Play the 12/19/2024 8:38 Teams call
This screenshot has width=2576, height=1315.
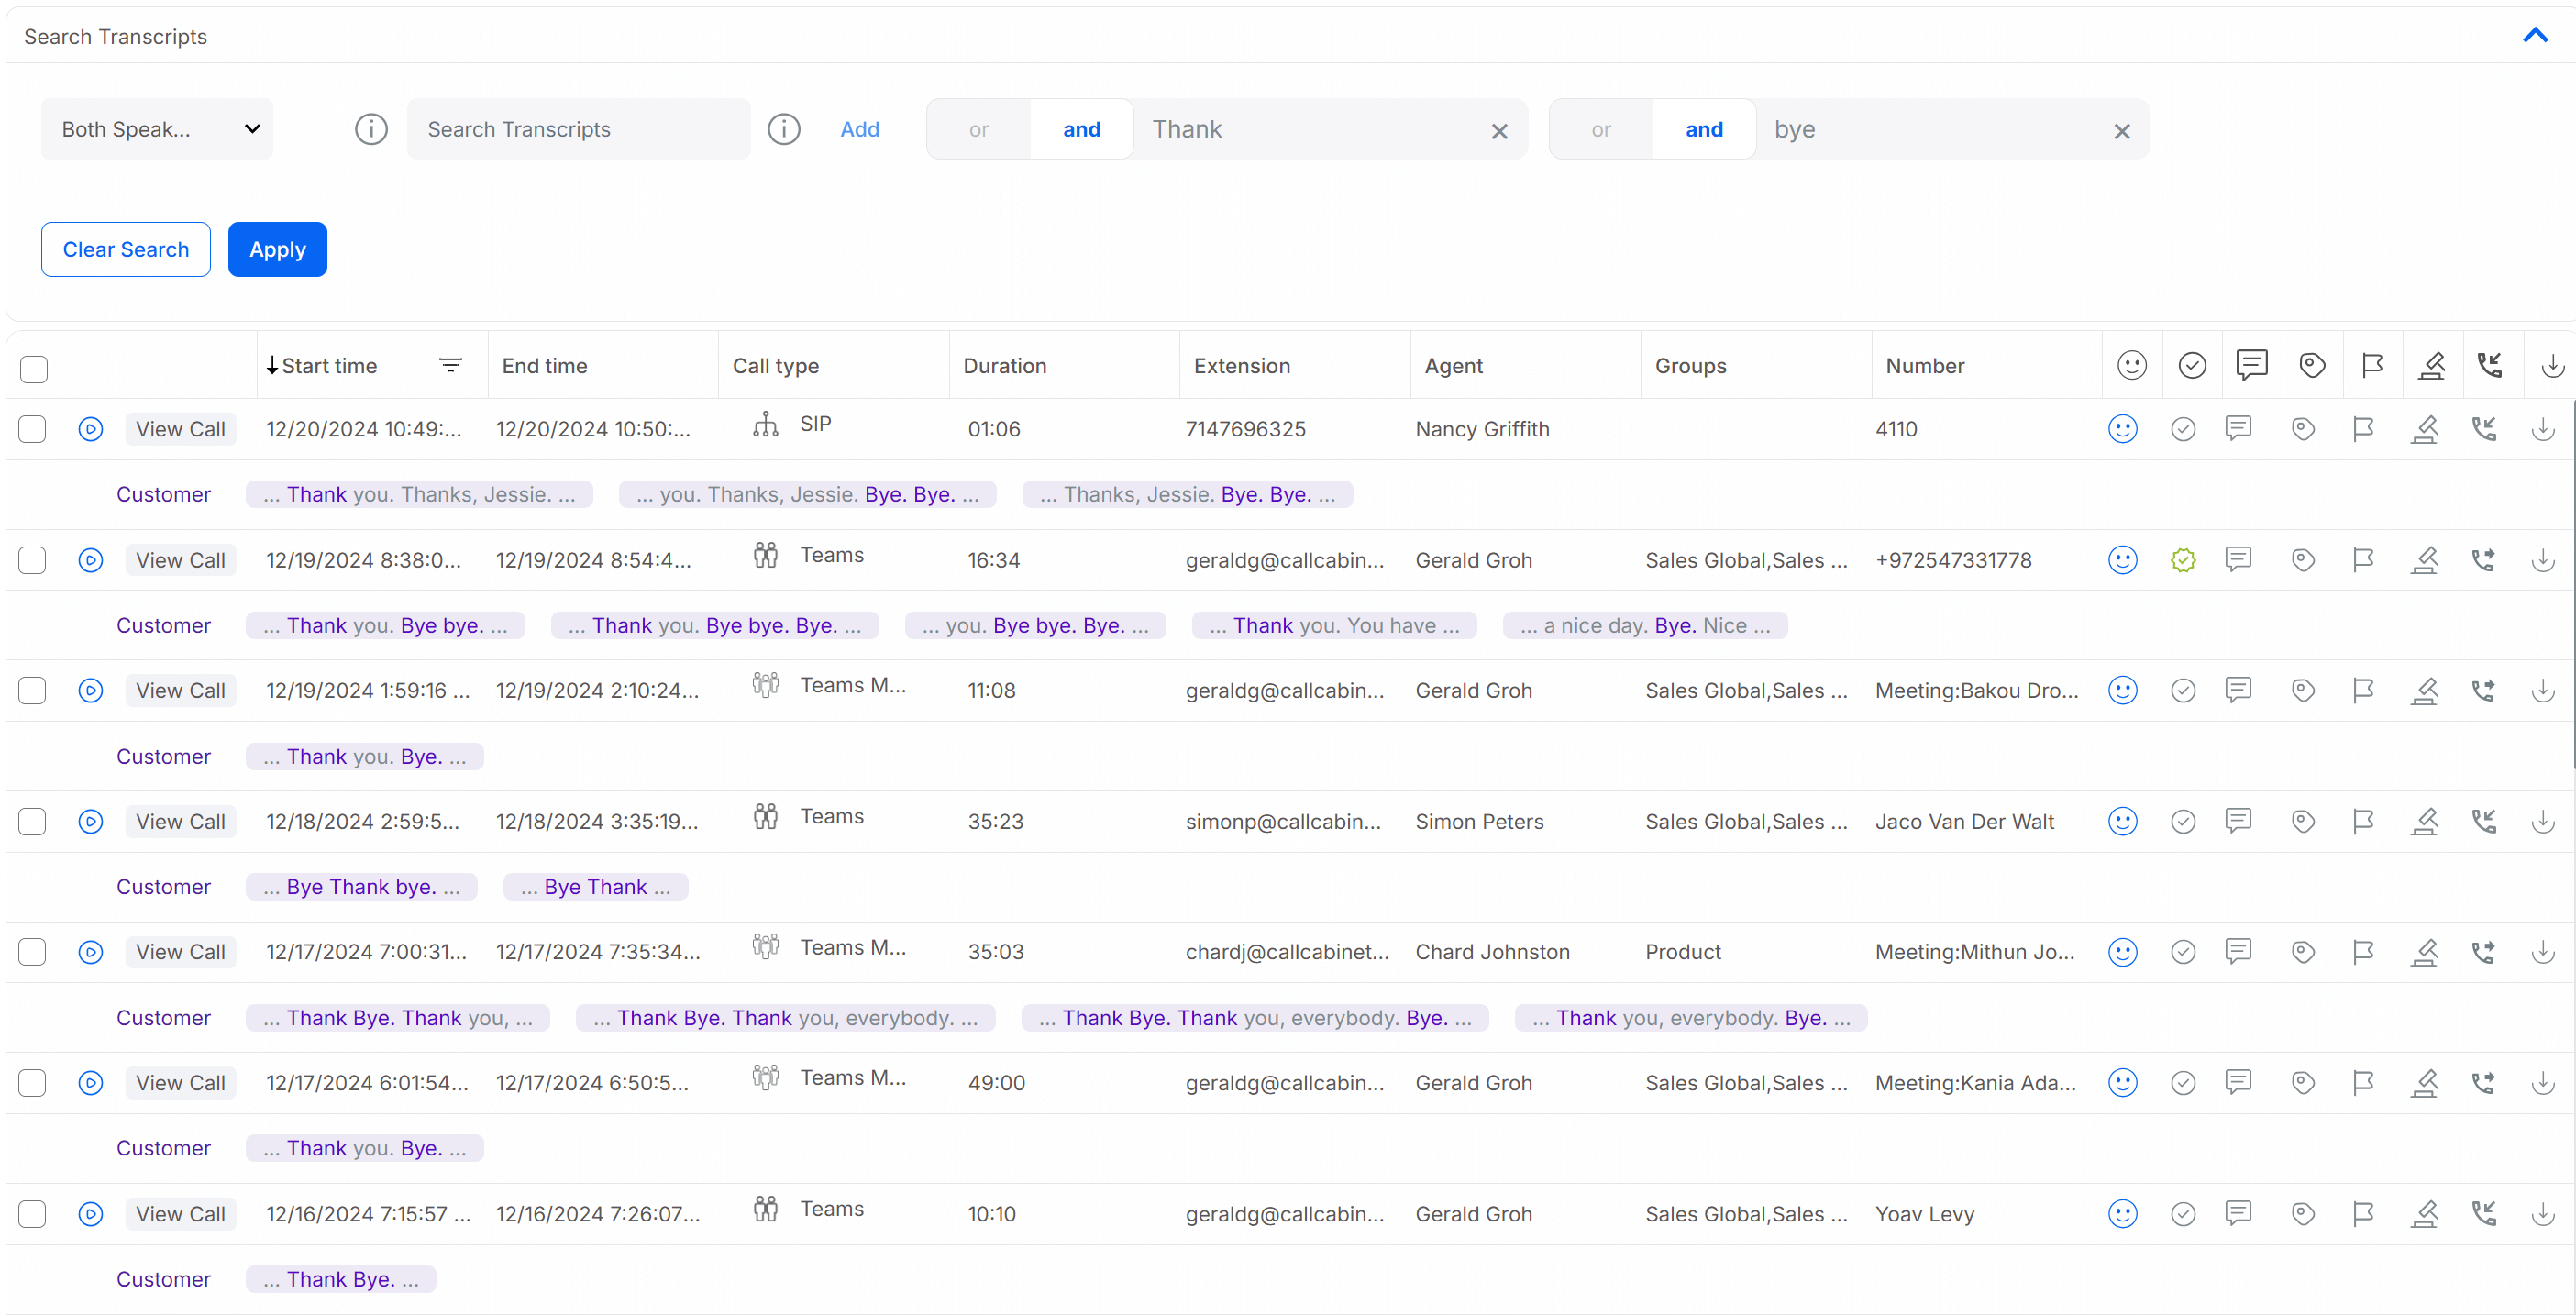point(91,560)
